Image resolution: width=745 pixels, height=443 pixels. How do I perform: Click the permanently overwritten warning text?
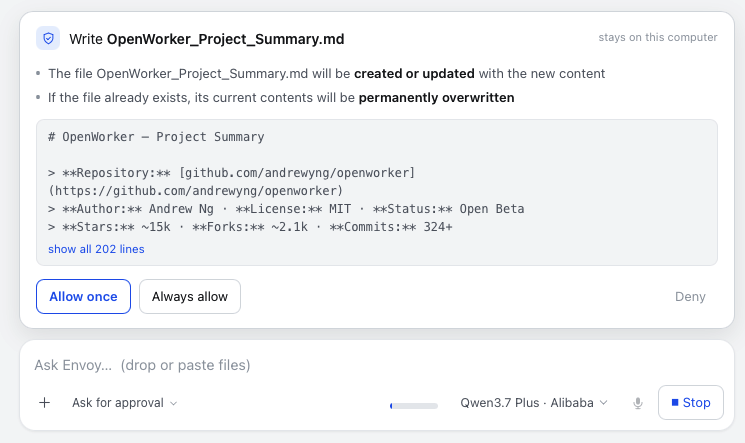(x=436, y=97)
